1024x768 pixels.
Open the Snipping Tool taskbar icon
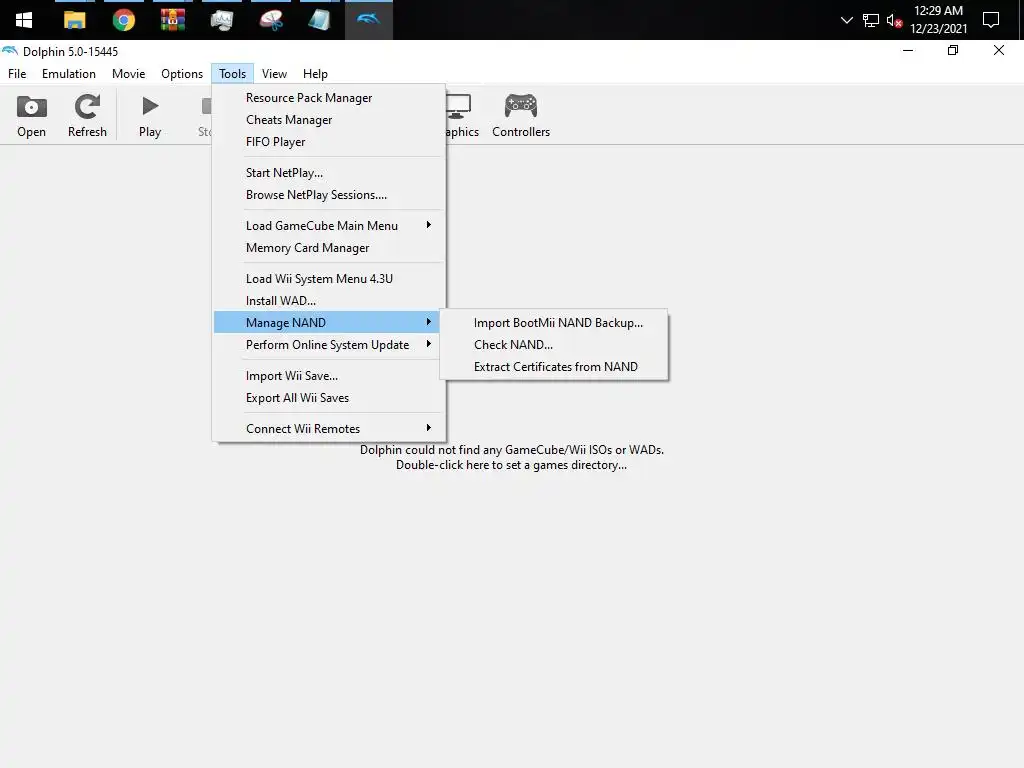(x=270, y=20)
